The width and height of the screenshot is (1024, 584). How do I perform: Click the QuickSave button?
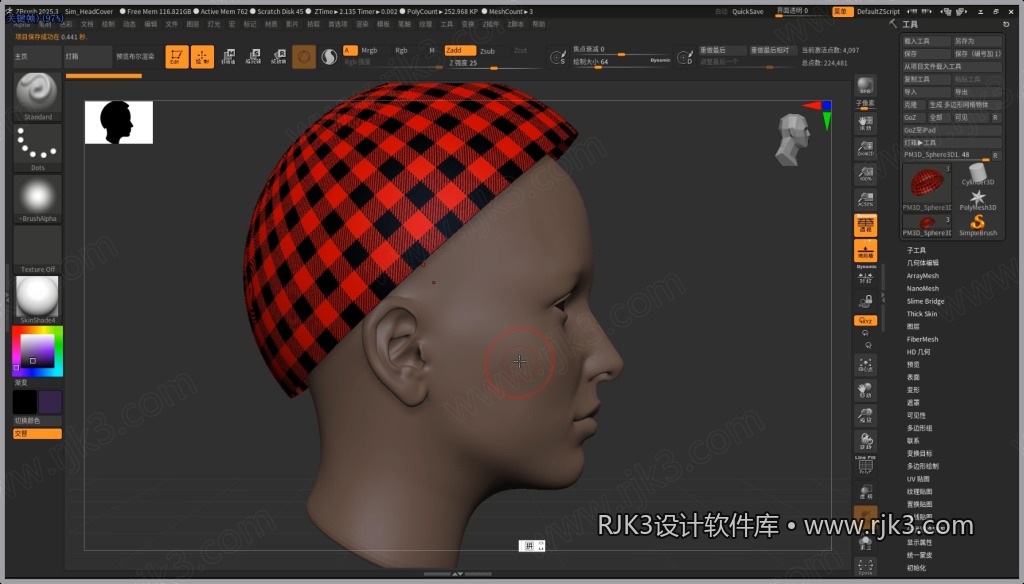click(x=748, y=11)
